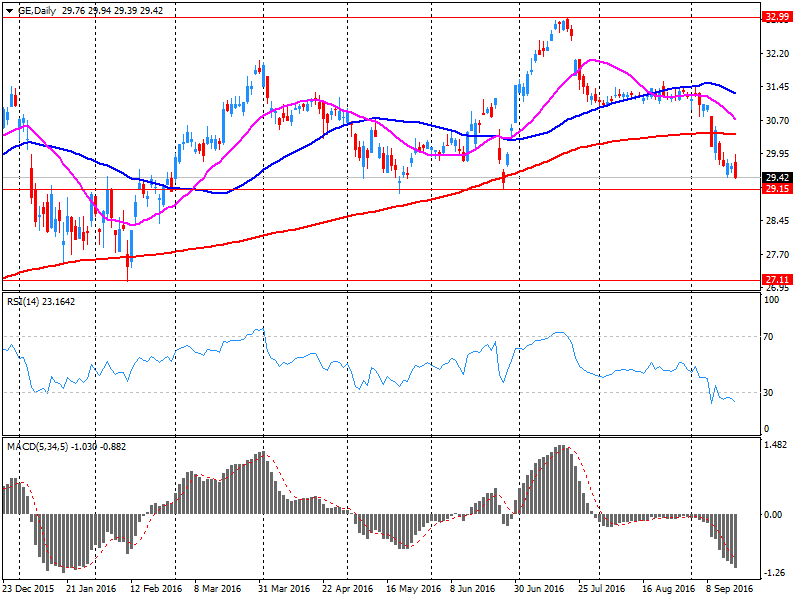Screen dimensions: 800x600
Task: Click the current price label 29.42
Action: [777, 178]
